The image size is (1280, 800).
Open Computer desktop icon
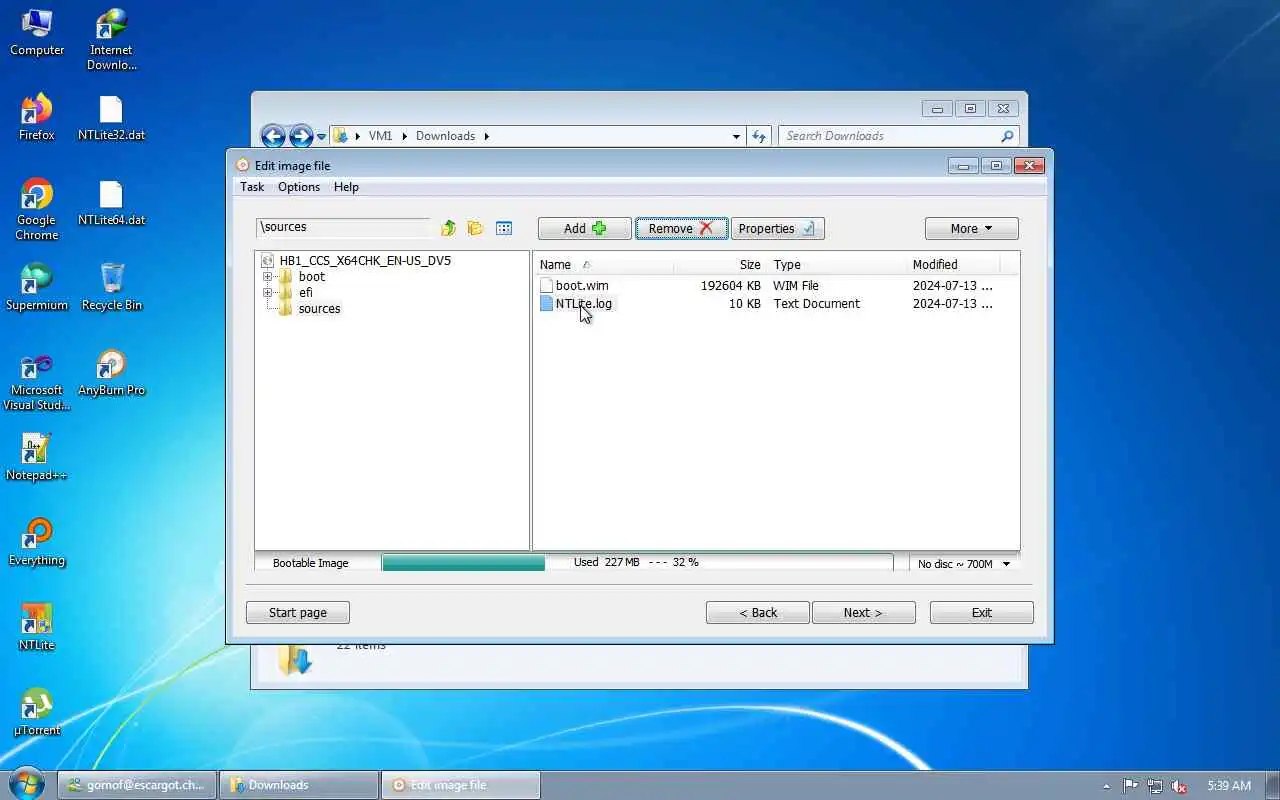coord(37,33)
